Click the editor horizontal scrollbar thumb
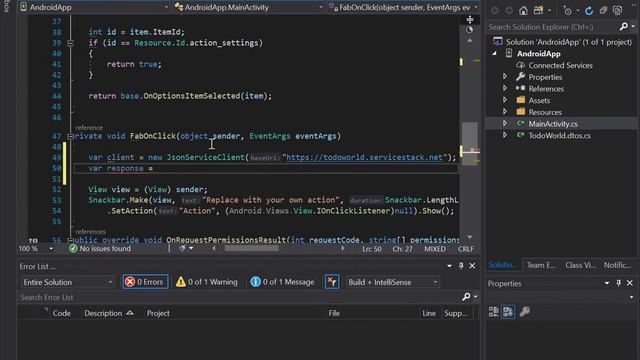The height and width of the screenshot is (360, 640). (x=251, y=248)
